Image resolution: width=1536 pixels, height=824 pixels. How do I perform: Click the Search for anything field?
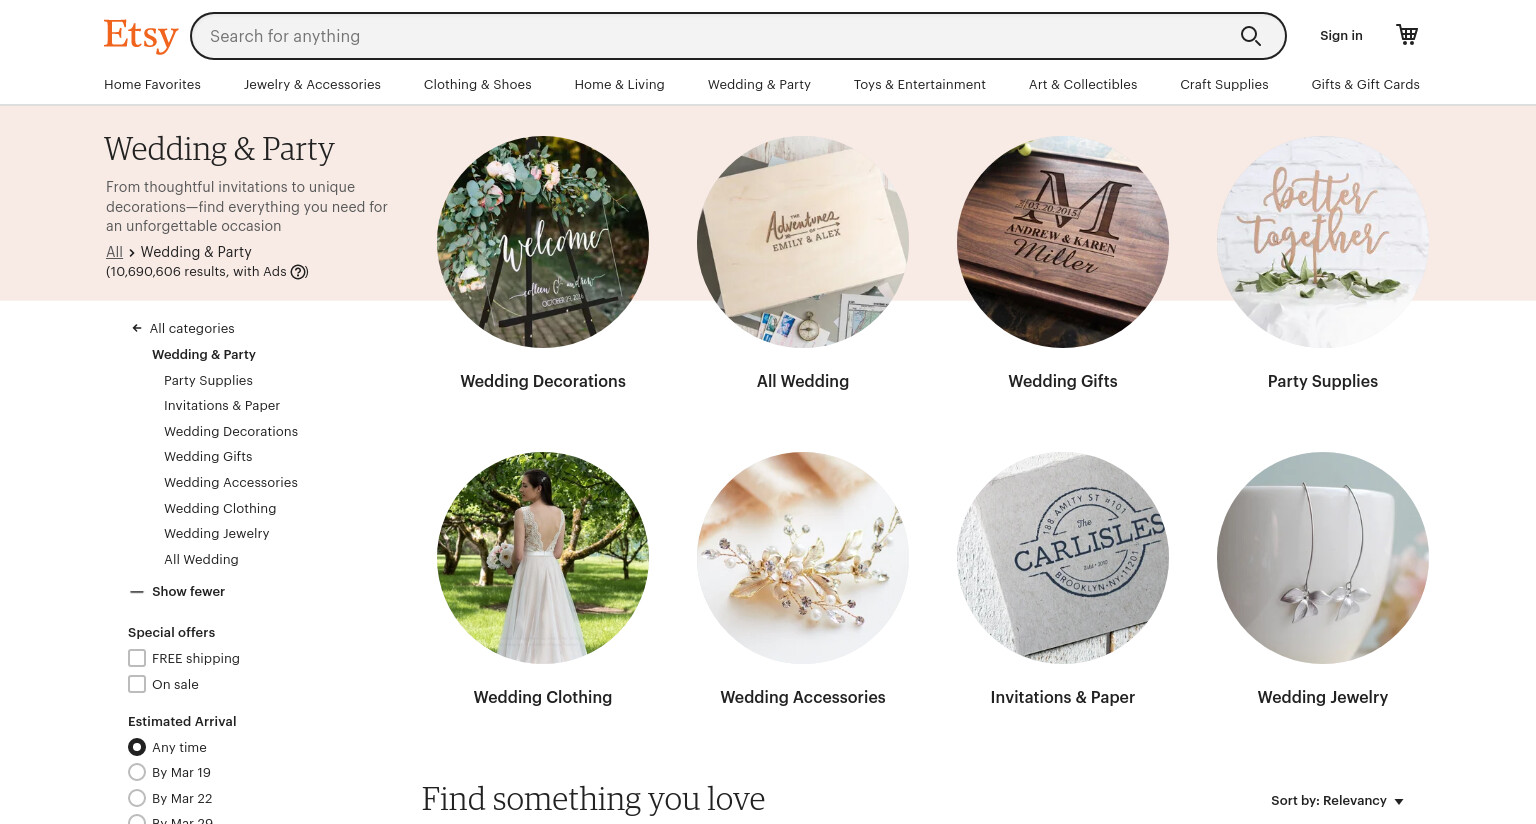point(715,36)
